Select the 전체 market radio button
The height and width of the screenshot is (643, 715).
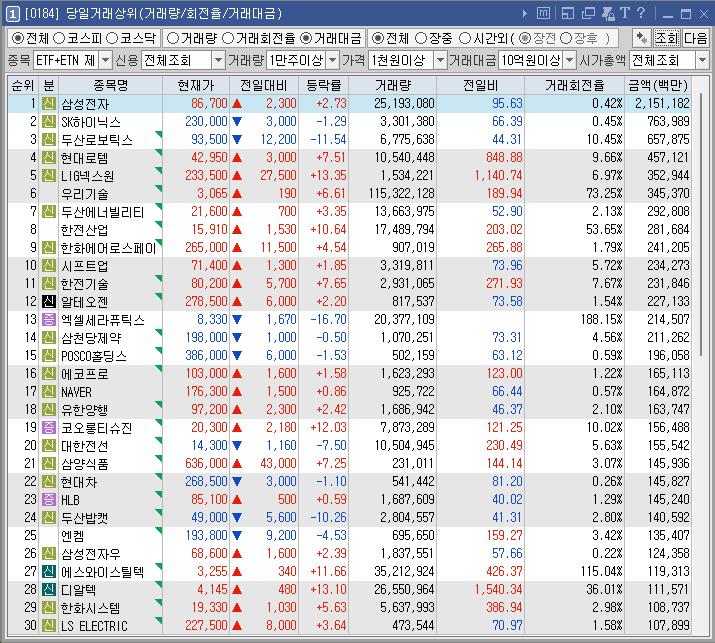point(18,38)
